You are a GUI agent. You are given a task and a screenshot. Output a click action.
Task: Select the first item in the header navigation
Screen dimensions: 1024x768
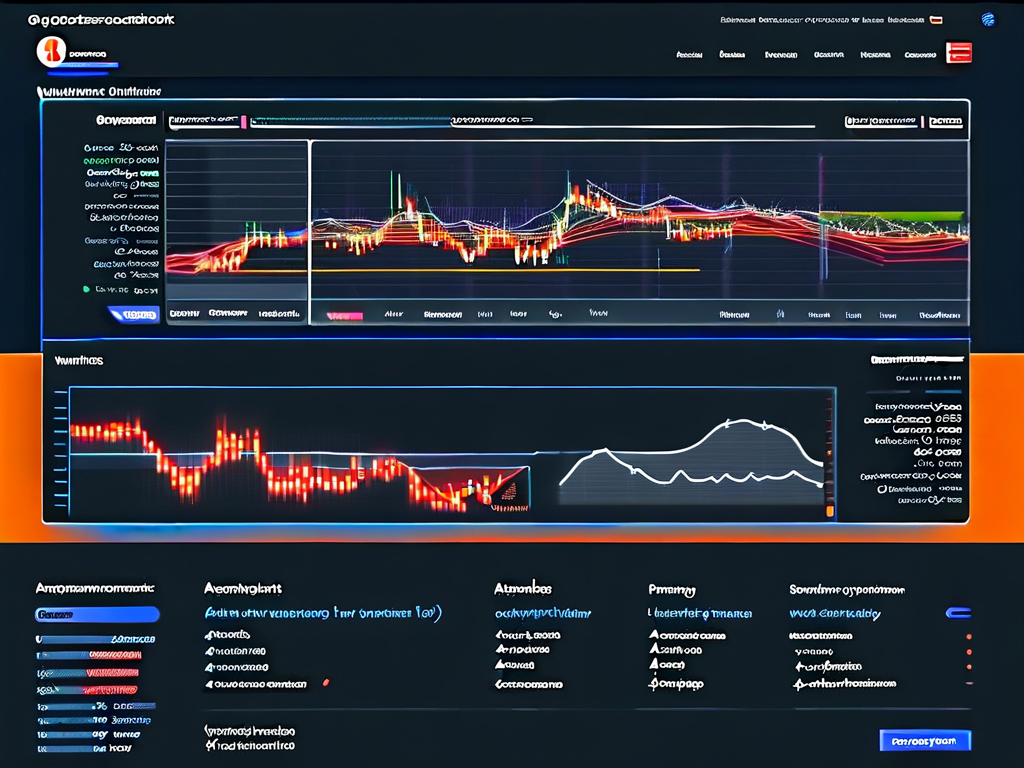(689, 55)
